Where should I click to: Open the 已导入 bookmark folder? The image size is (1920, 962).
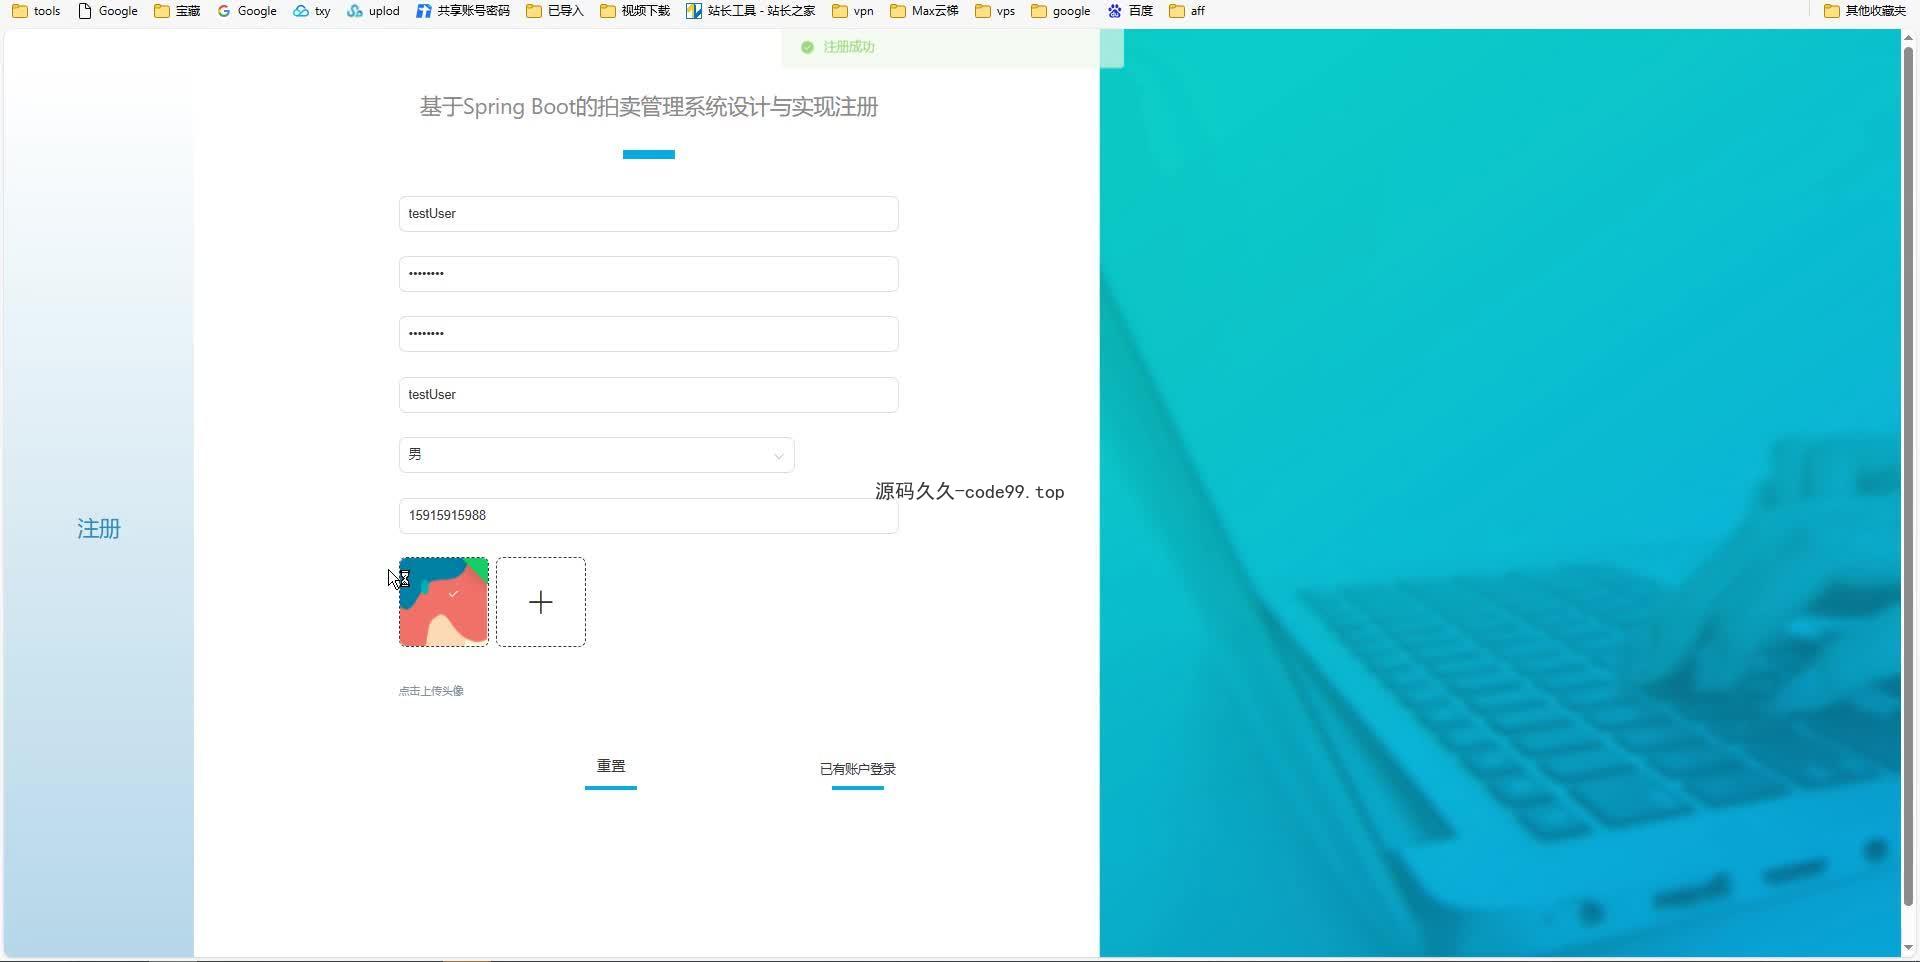(x=555, y=11)
